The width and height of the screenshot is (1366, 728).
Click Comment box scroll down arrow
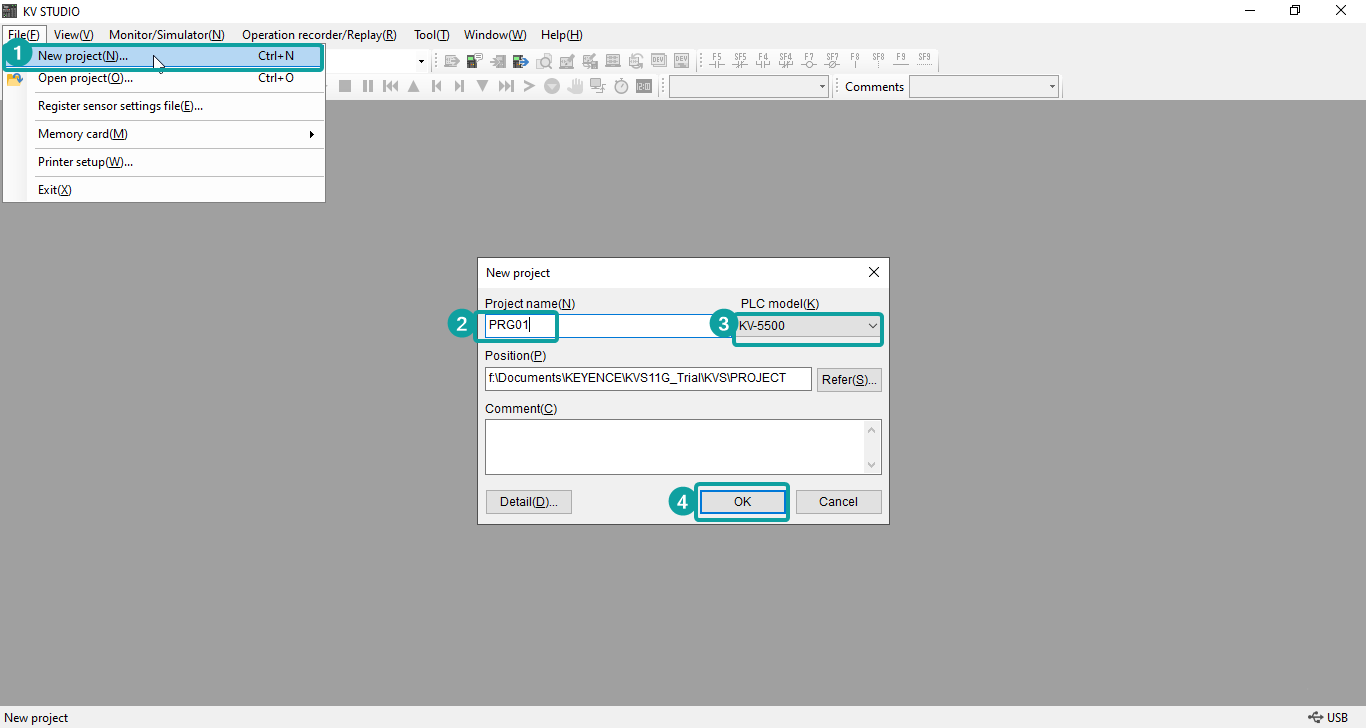872,464
